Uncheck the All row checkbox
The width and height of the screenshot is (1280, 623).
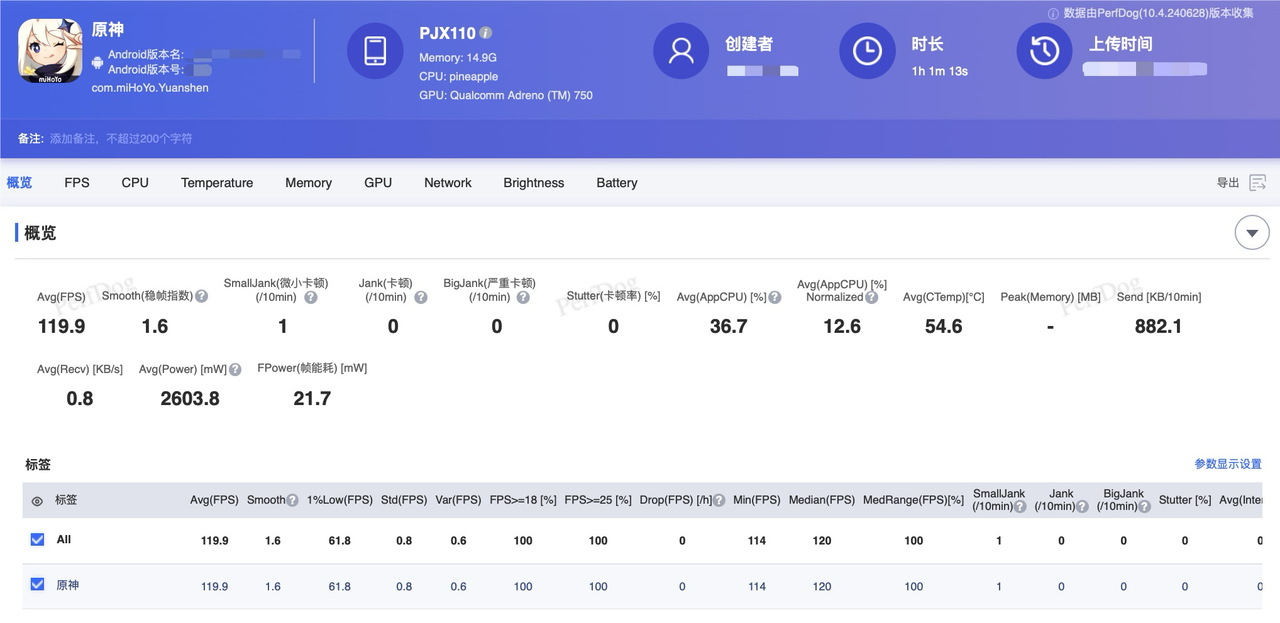pos(38,539)
